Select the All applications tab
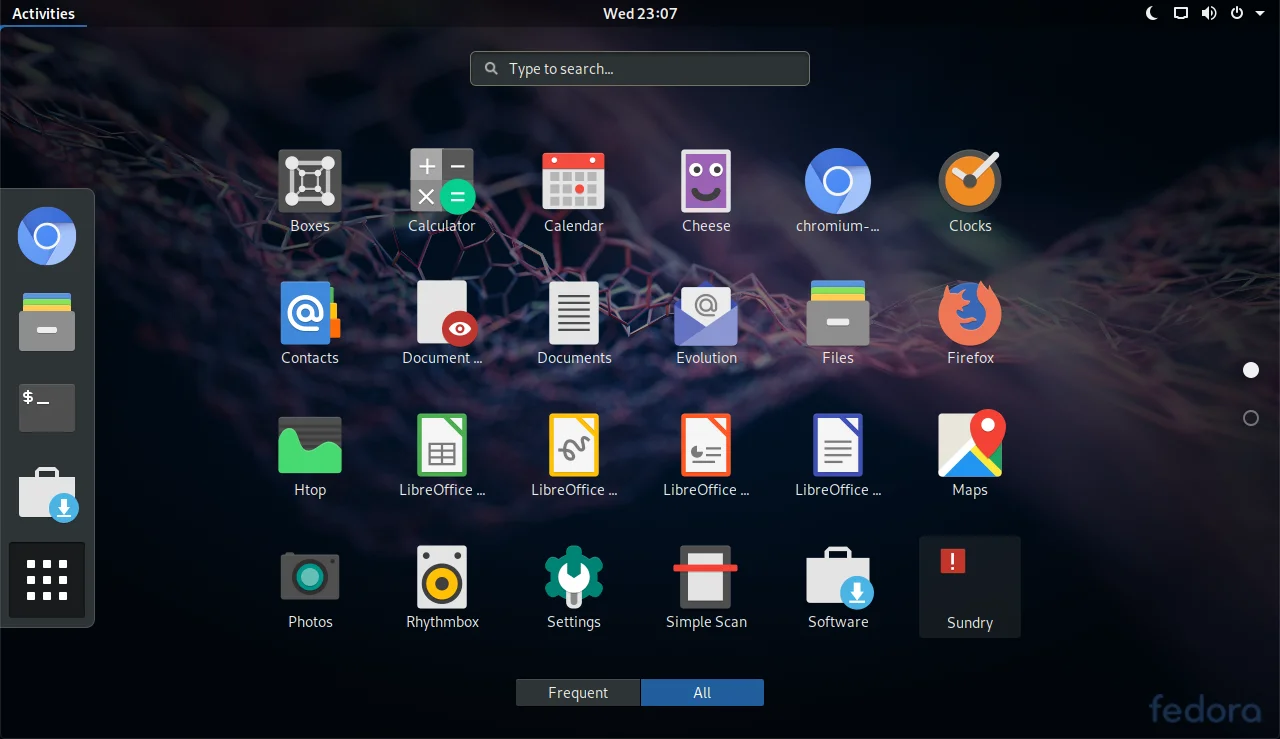This screenshot has height=739, width=1280. tap(702, 693)
